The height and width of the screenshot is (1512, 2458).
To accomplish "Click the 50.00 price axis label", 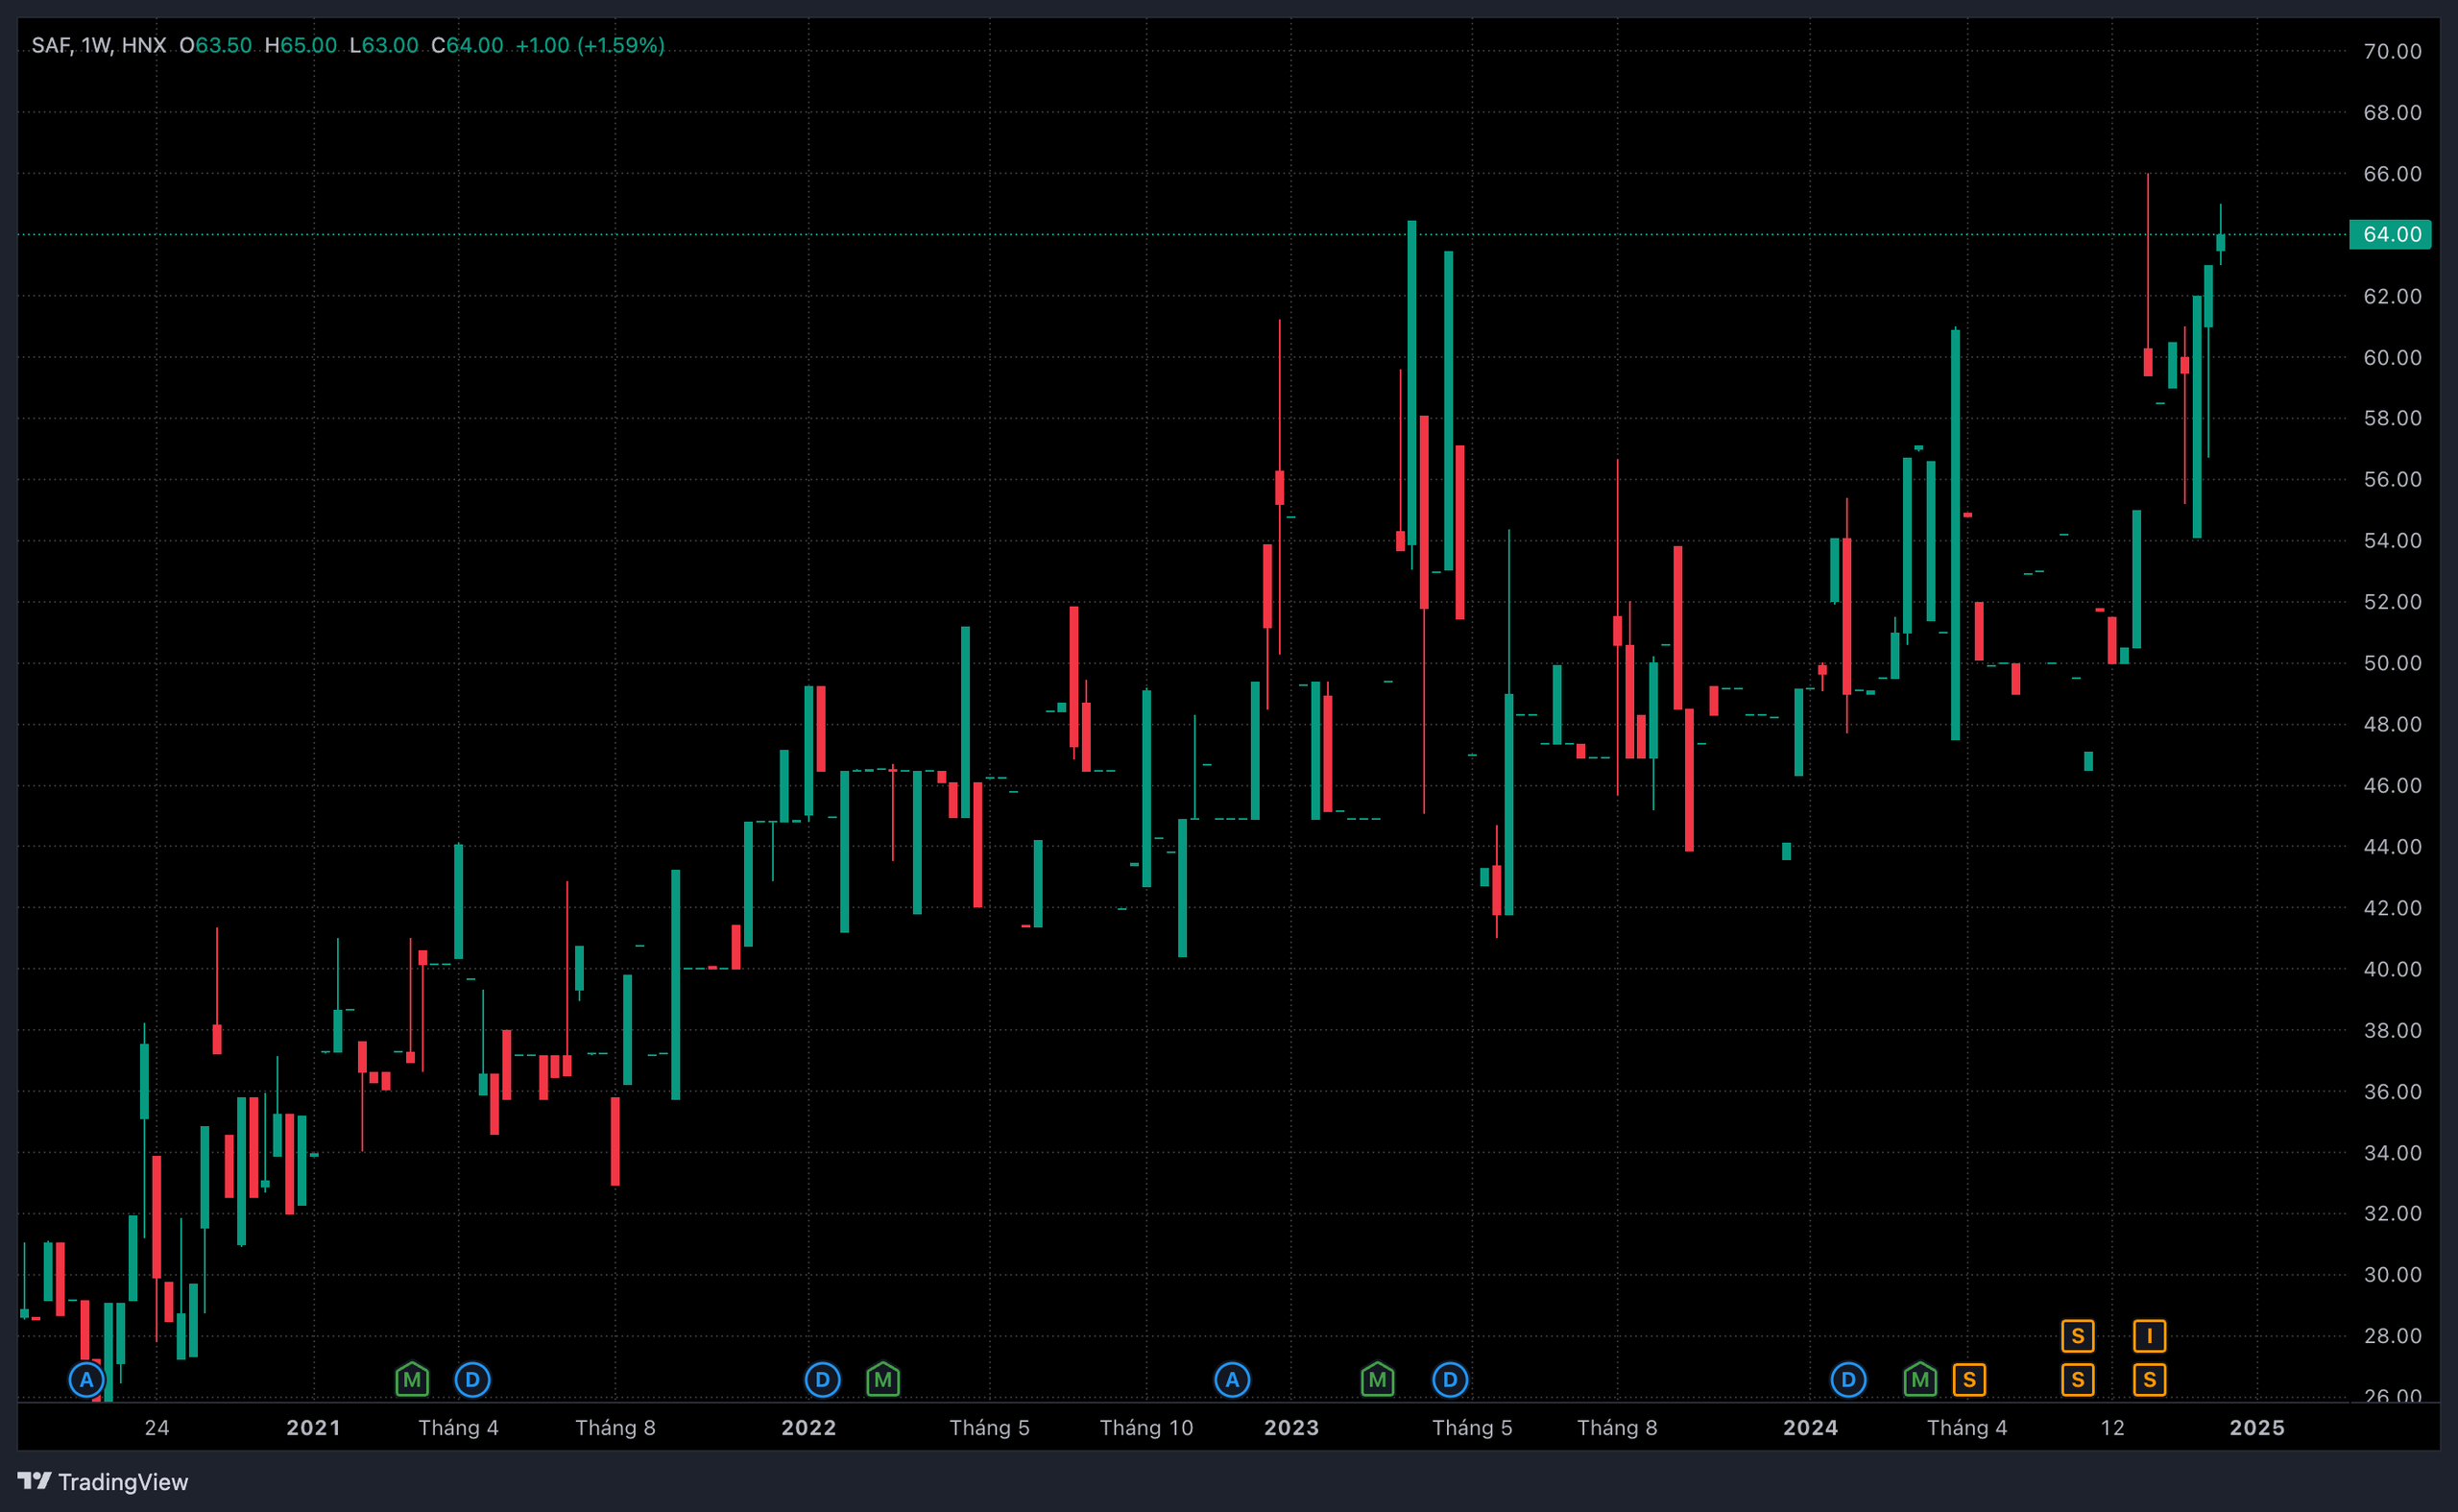I will click(2392, 663).
